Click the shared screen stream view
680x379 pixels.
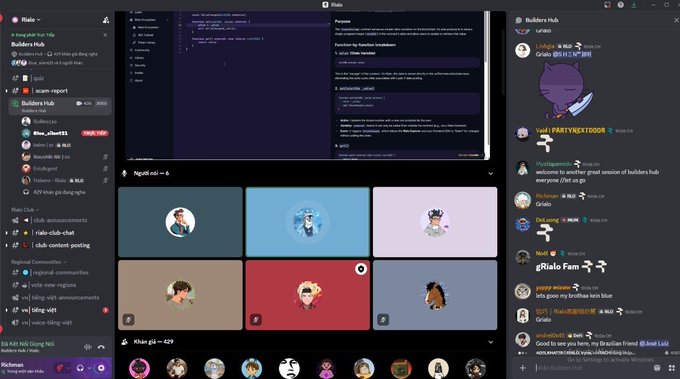307,85
